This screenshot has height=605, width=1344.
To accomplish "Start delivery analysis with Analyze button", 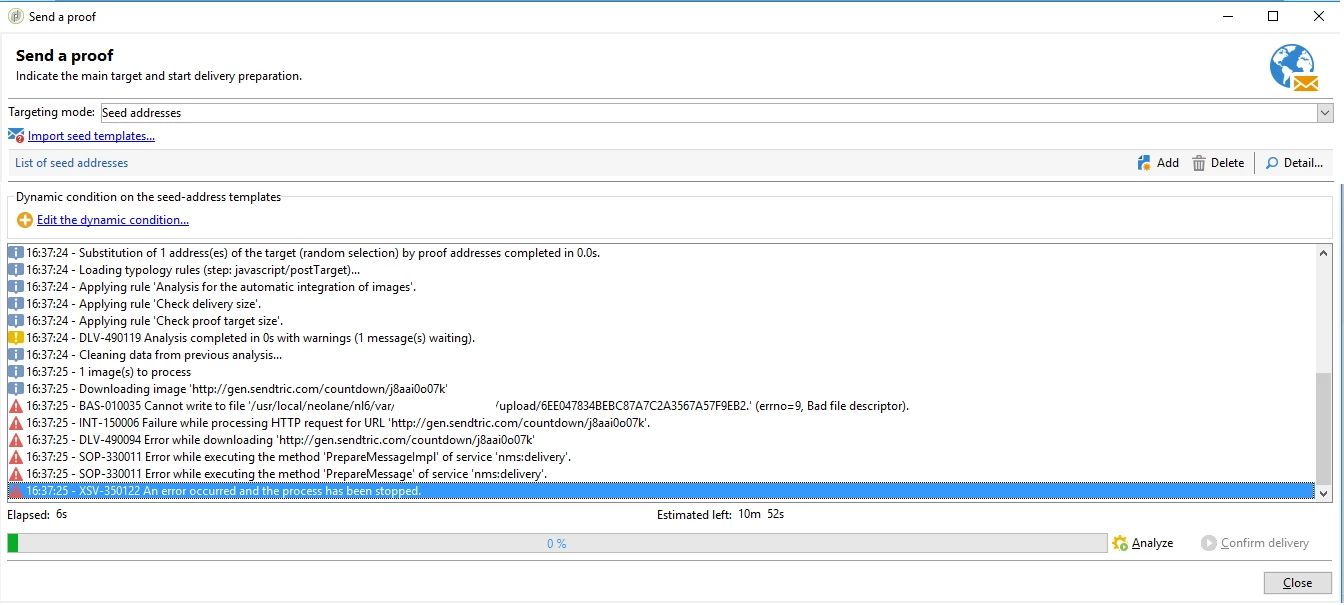I will (x=1143, y=543).
